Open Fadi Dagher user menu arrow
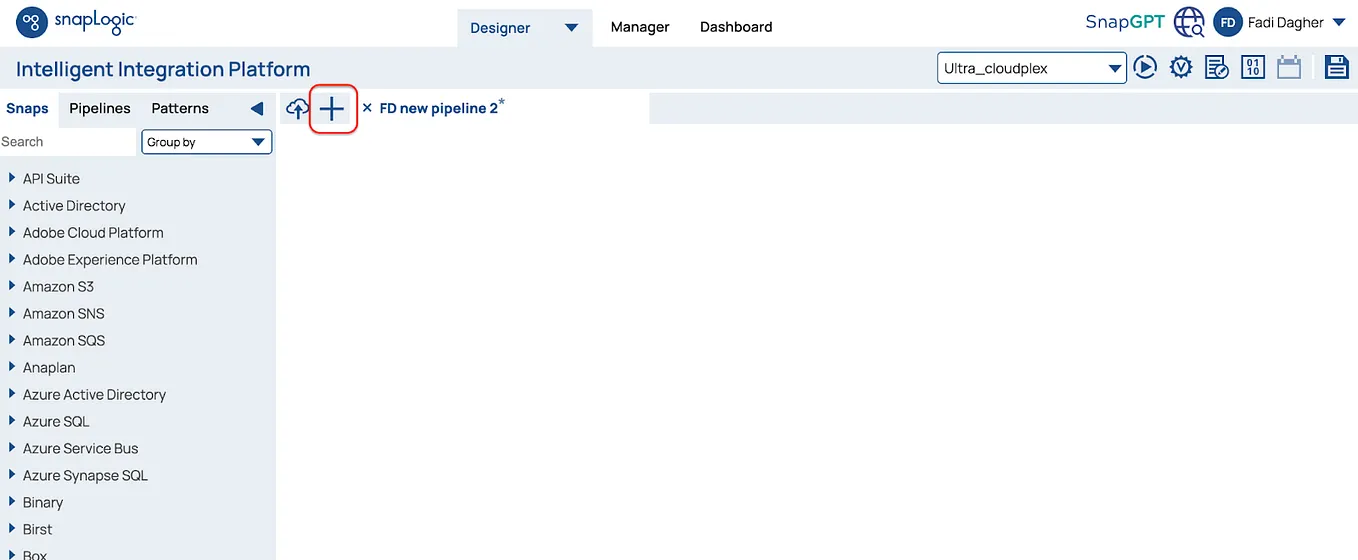The height and width of the screenshot is (560, 1358). click(x=1340, y=22)
